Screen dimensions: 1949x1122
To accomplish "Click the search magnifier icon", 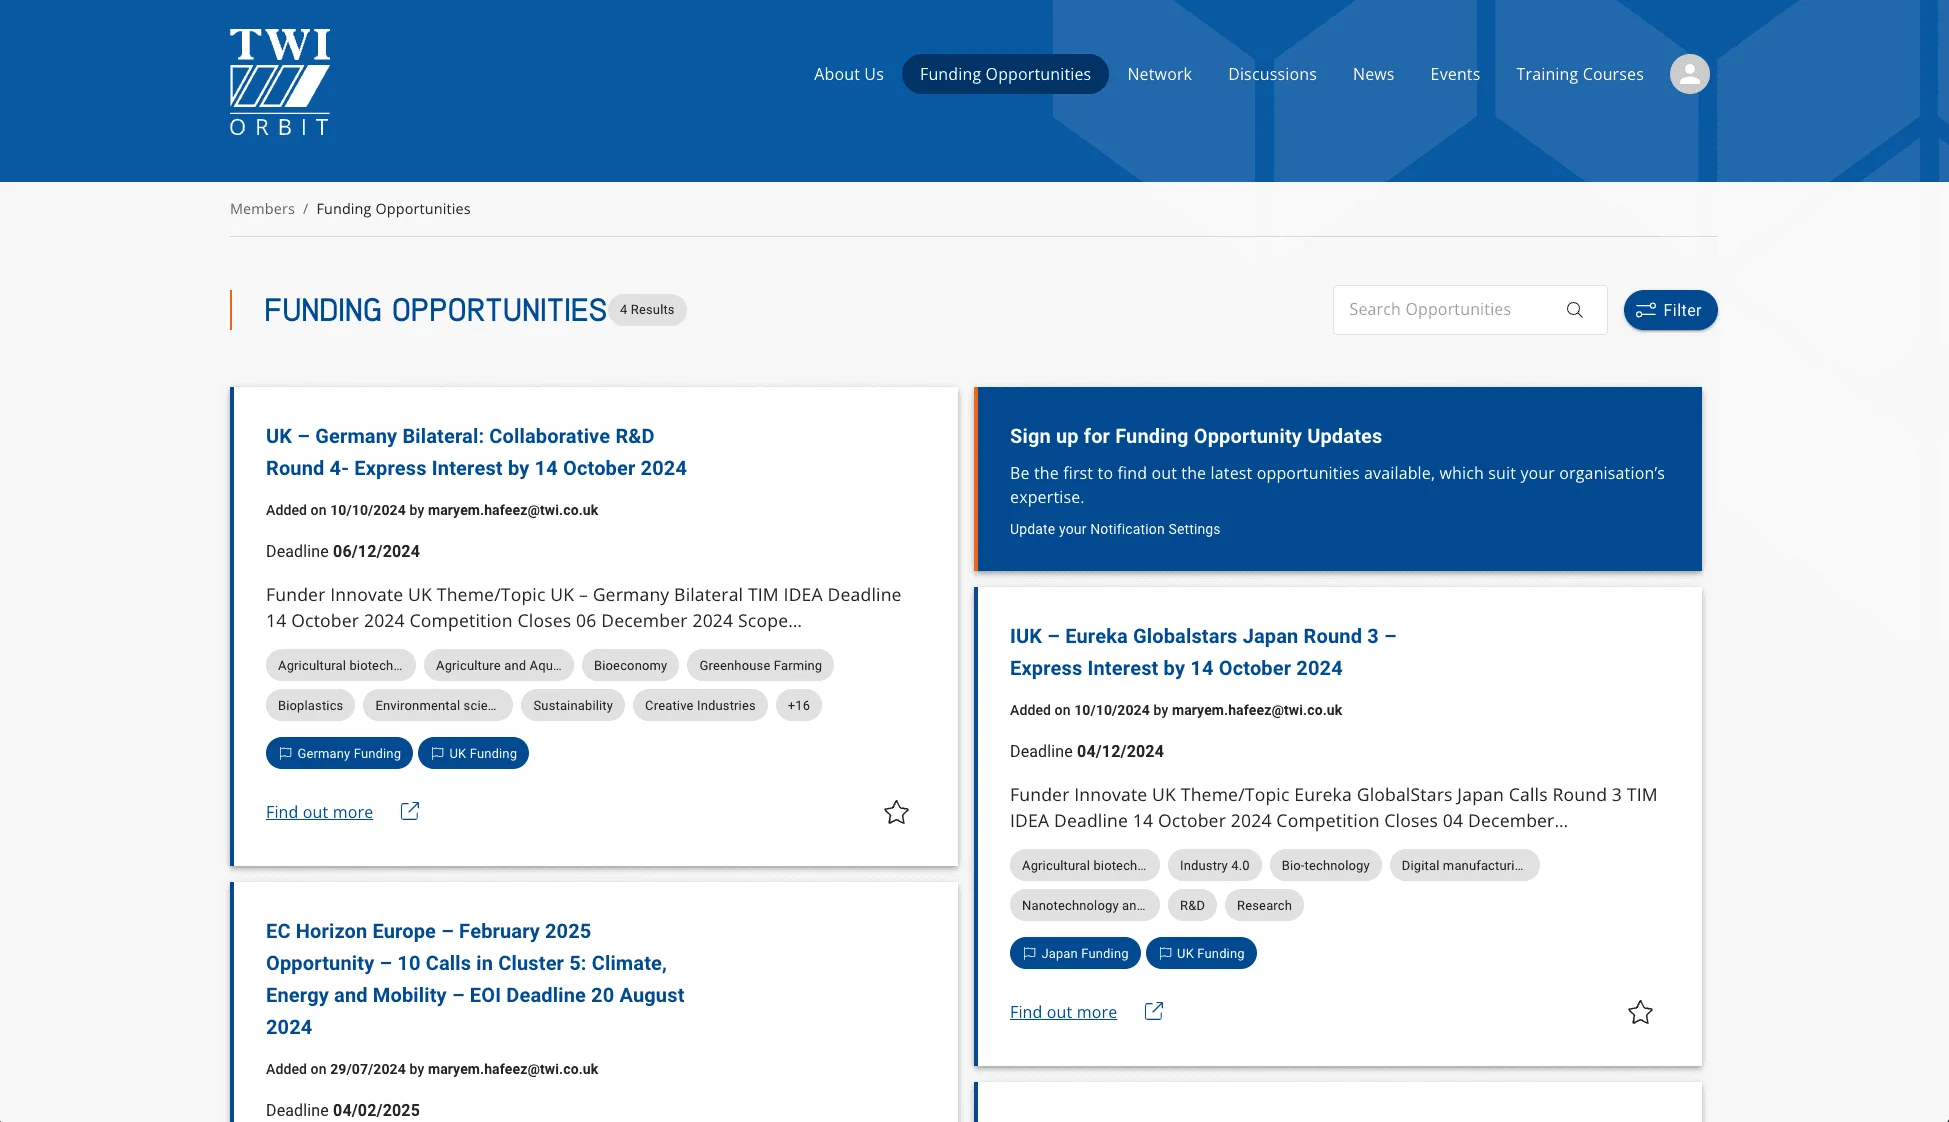I will pos(1574,310).
